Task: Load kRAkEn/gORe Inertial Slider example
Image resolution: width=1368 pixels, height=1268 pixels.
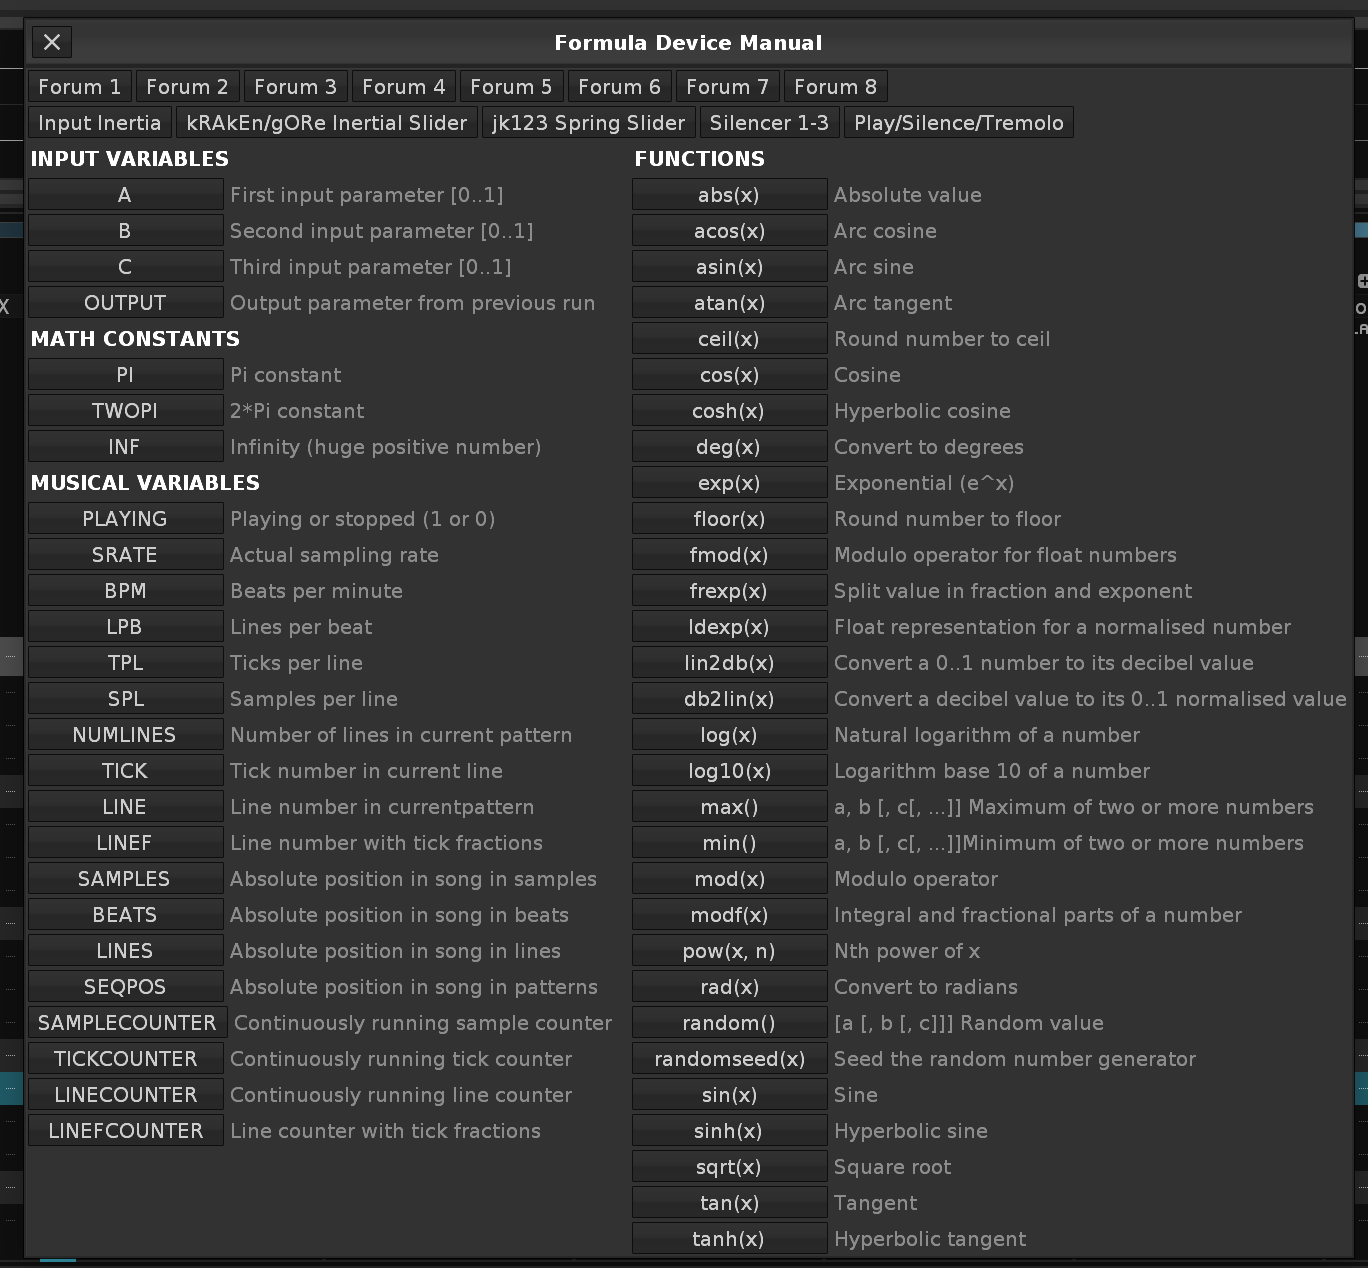Action: [327, 123]
